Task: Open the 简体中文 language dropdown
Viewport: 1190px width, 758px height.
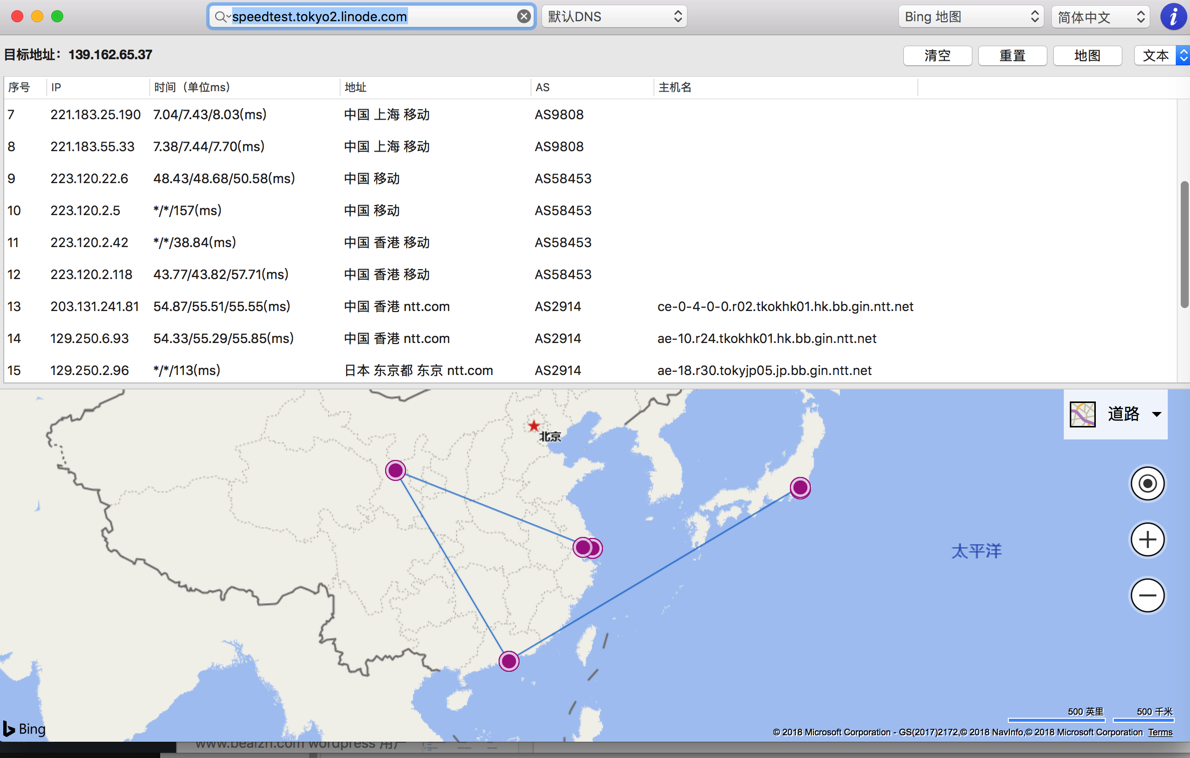Action: (1100, 17)
